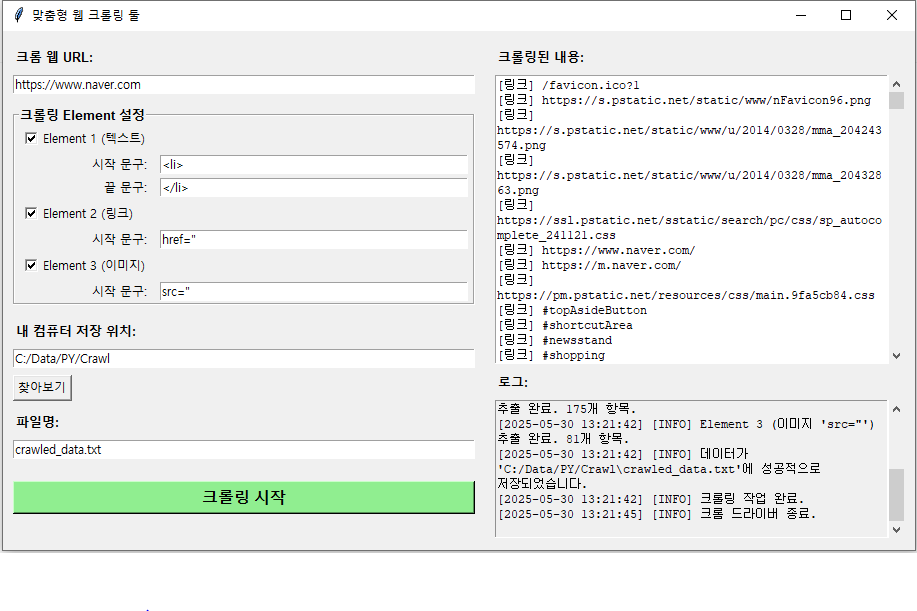Screen dimensions: 917x611
Task: Click the src=" 시작 문구 field
Action: (x=313, y=292)
